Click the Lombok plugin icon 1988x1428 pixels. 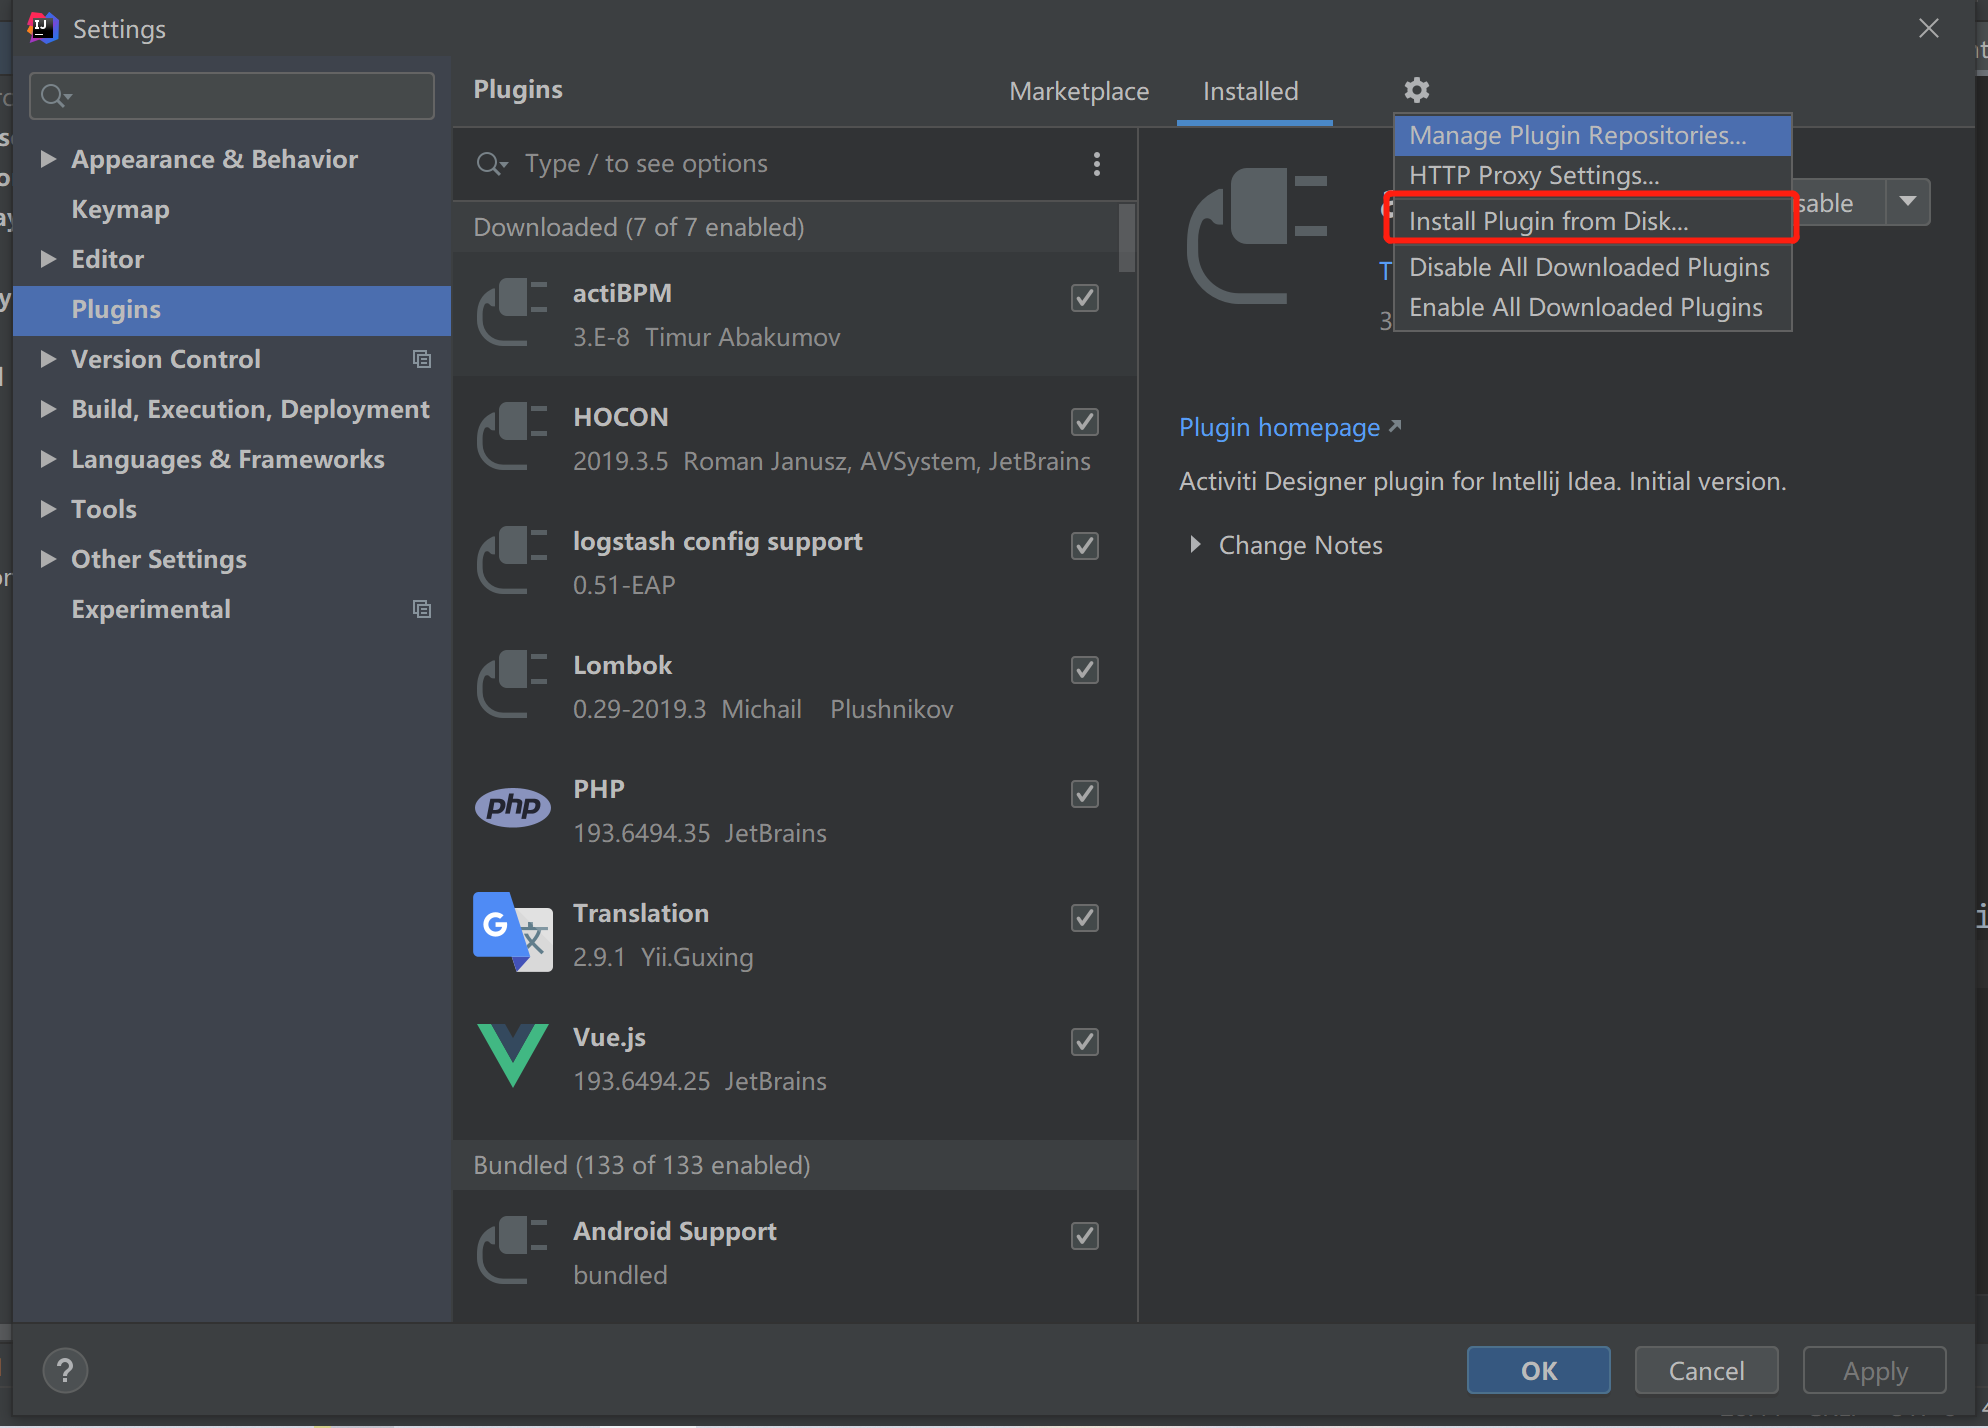[512, 685]
